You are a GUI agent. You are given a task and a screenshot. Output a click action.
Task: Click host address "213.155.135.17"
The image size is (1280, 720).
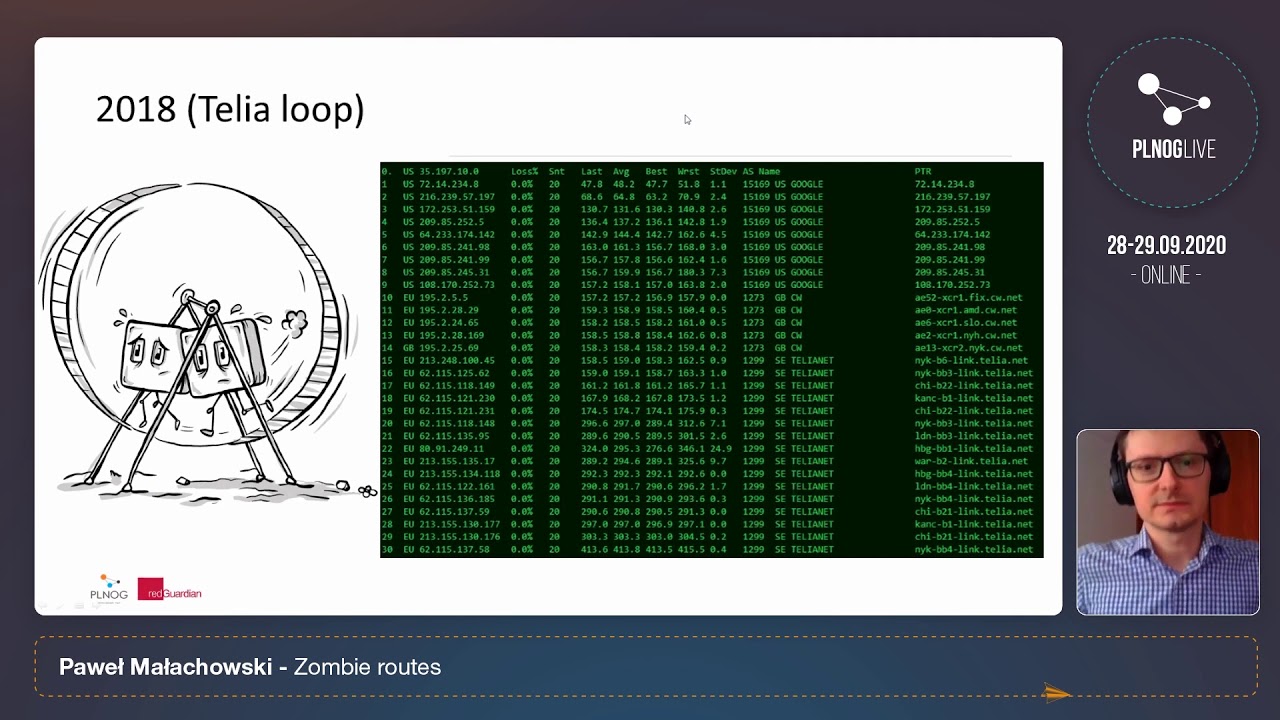point(457,461)
